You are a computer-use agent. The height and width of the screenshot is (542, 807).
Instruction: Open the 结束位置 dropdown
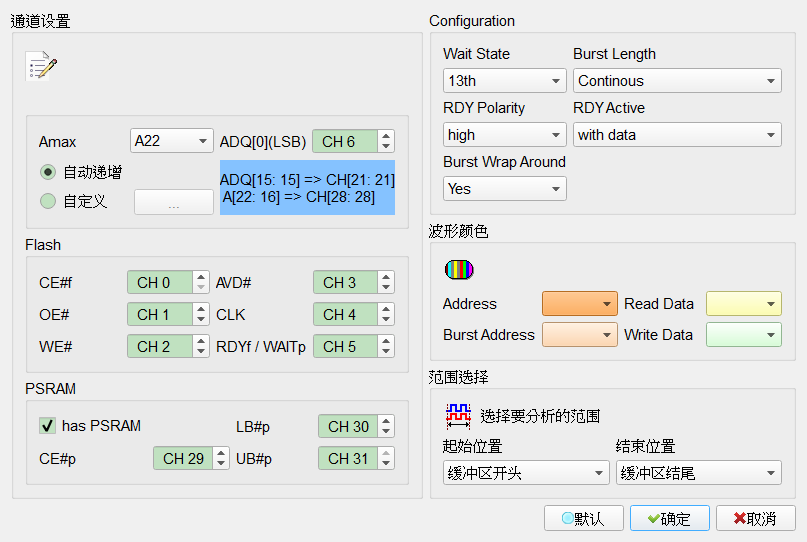699,473
